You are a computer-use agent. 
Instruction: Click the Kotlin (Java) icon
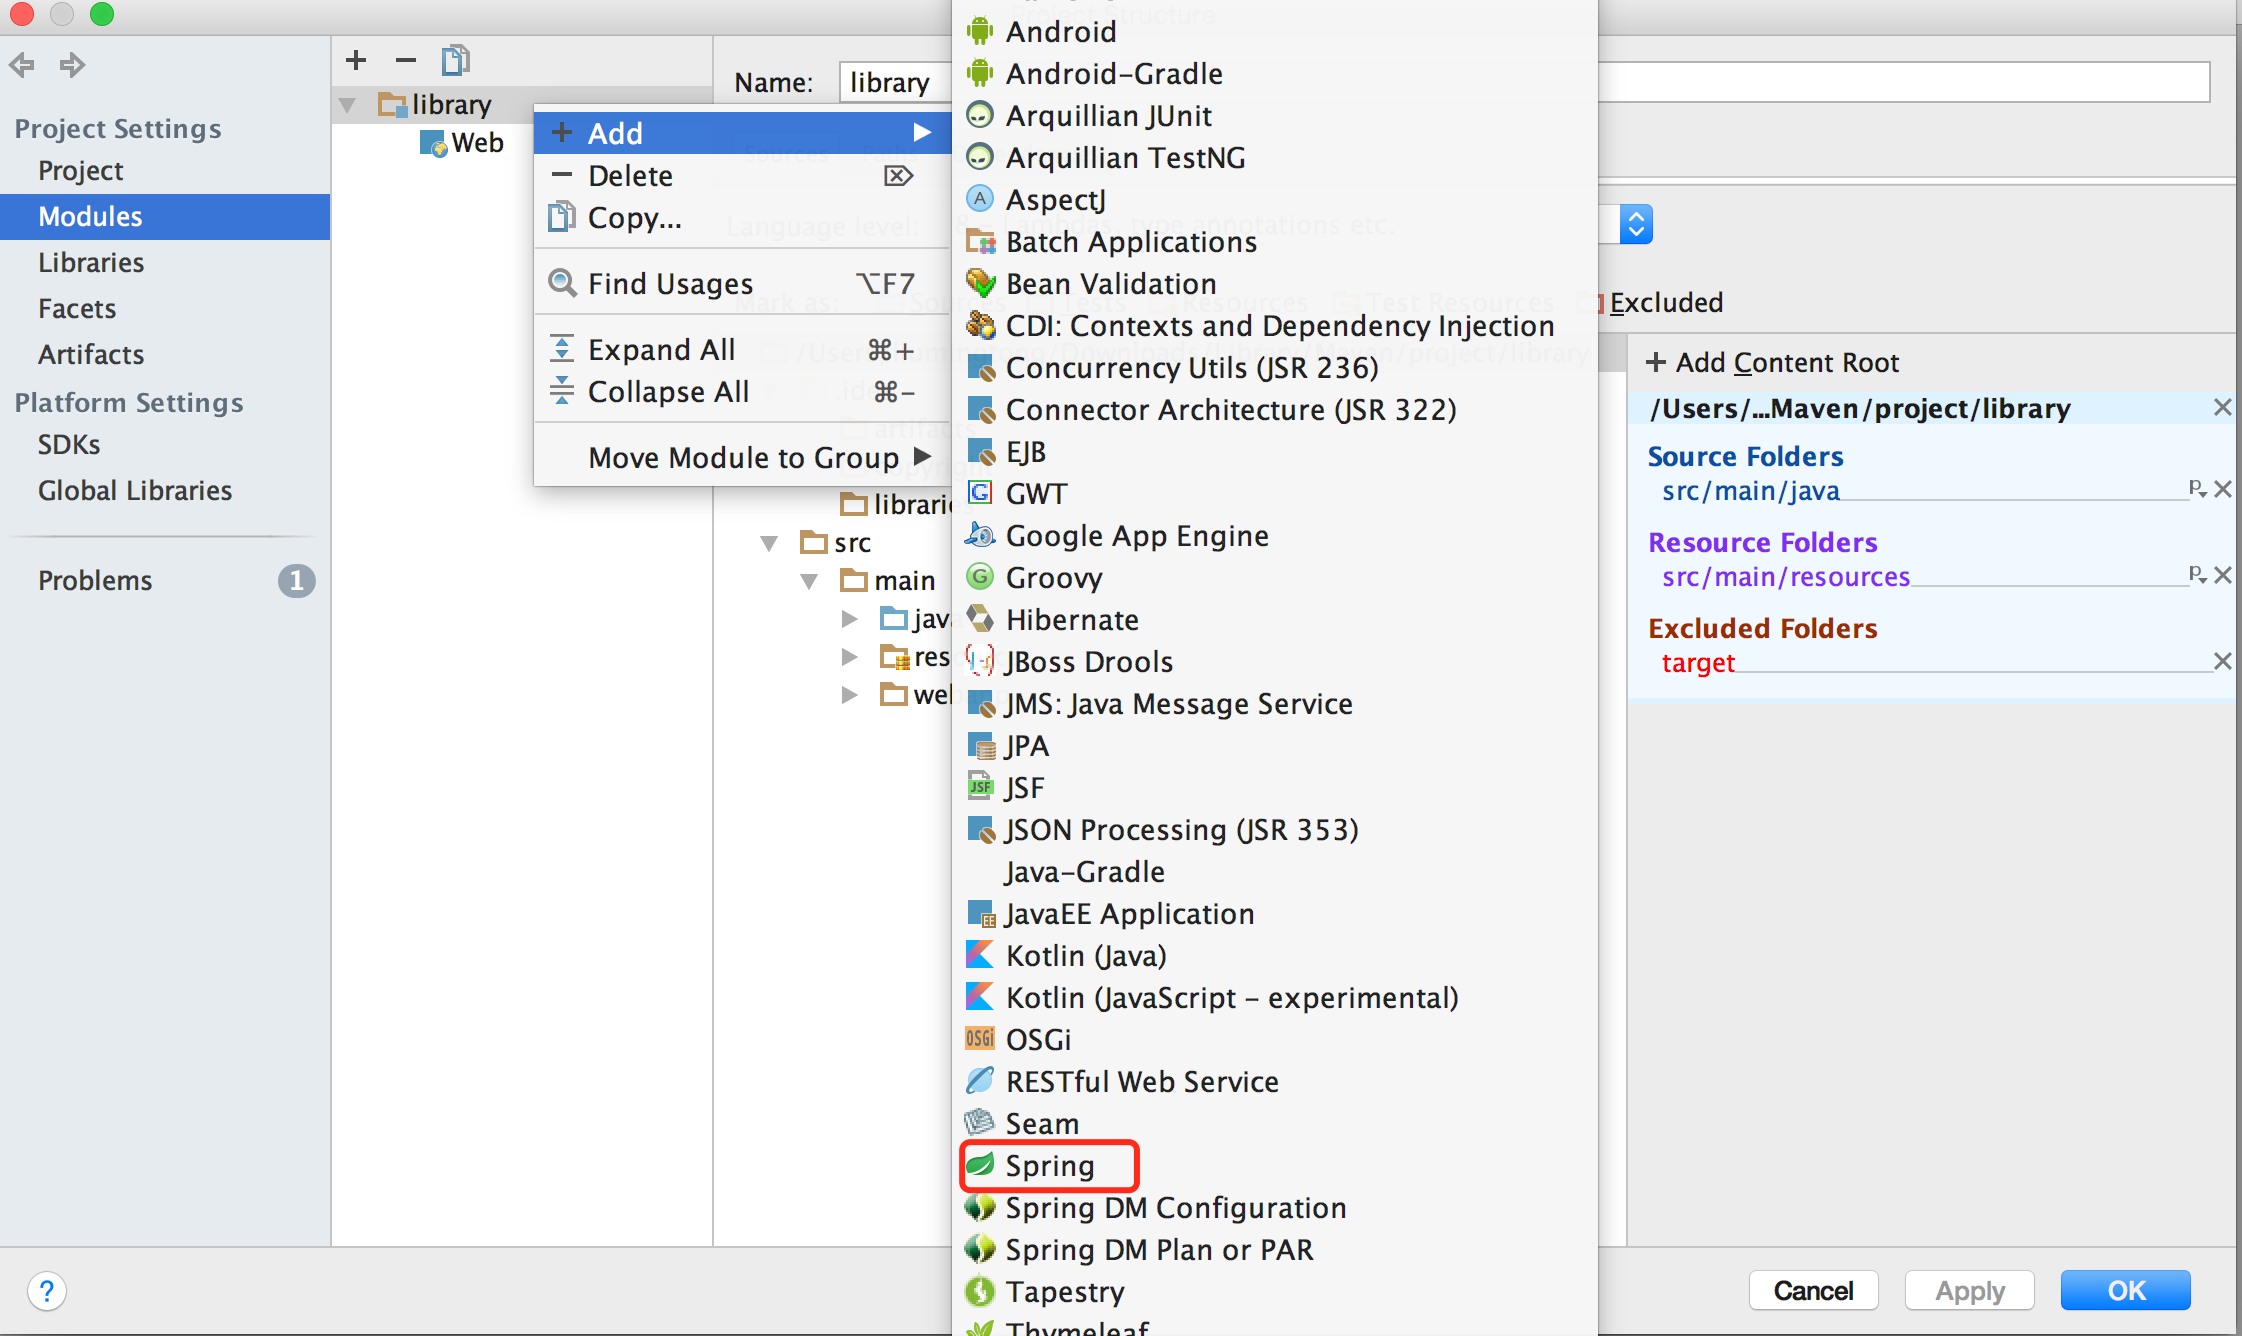point(980,955)
